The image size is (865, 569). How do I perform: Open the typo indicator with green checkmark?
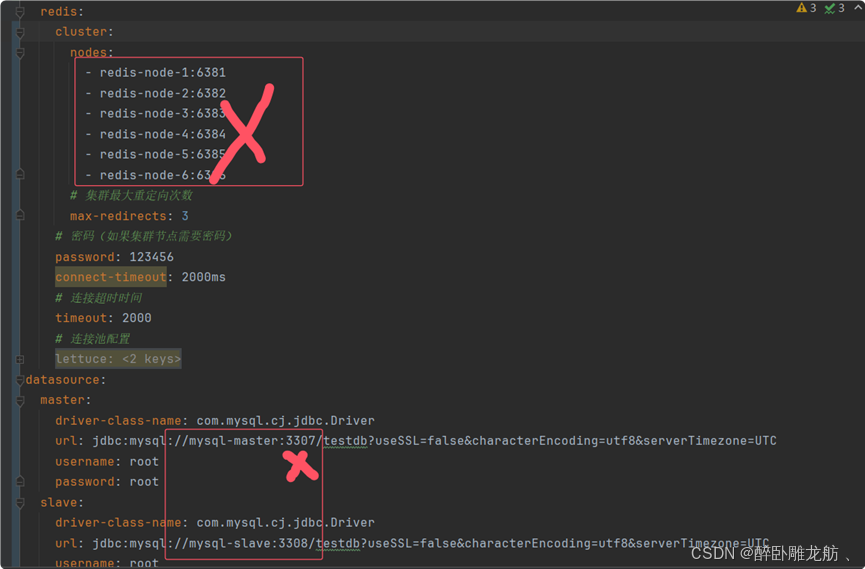pos(834,8)
